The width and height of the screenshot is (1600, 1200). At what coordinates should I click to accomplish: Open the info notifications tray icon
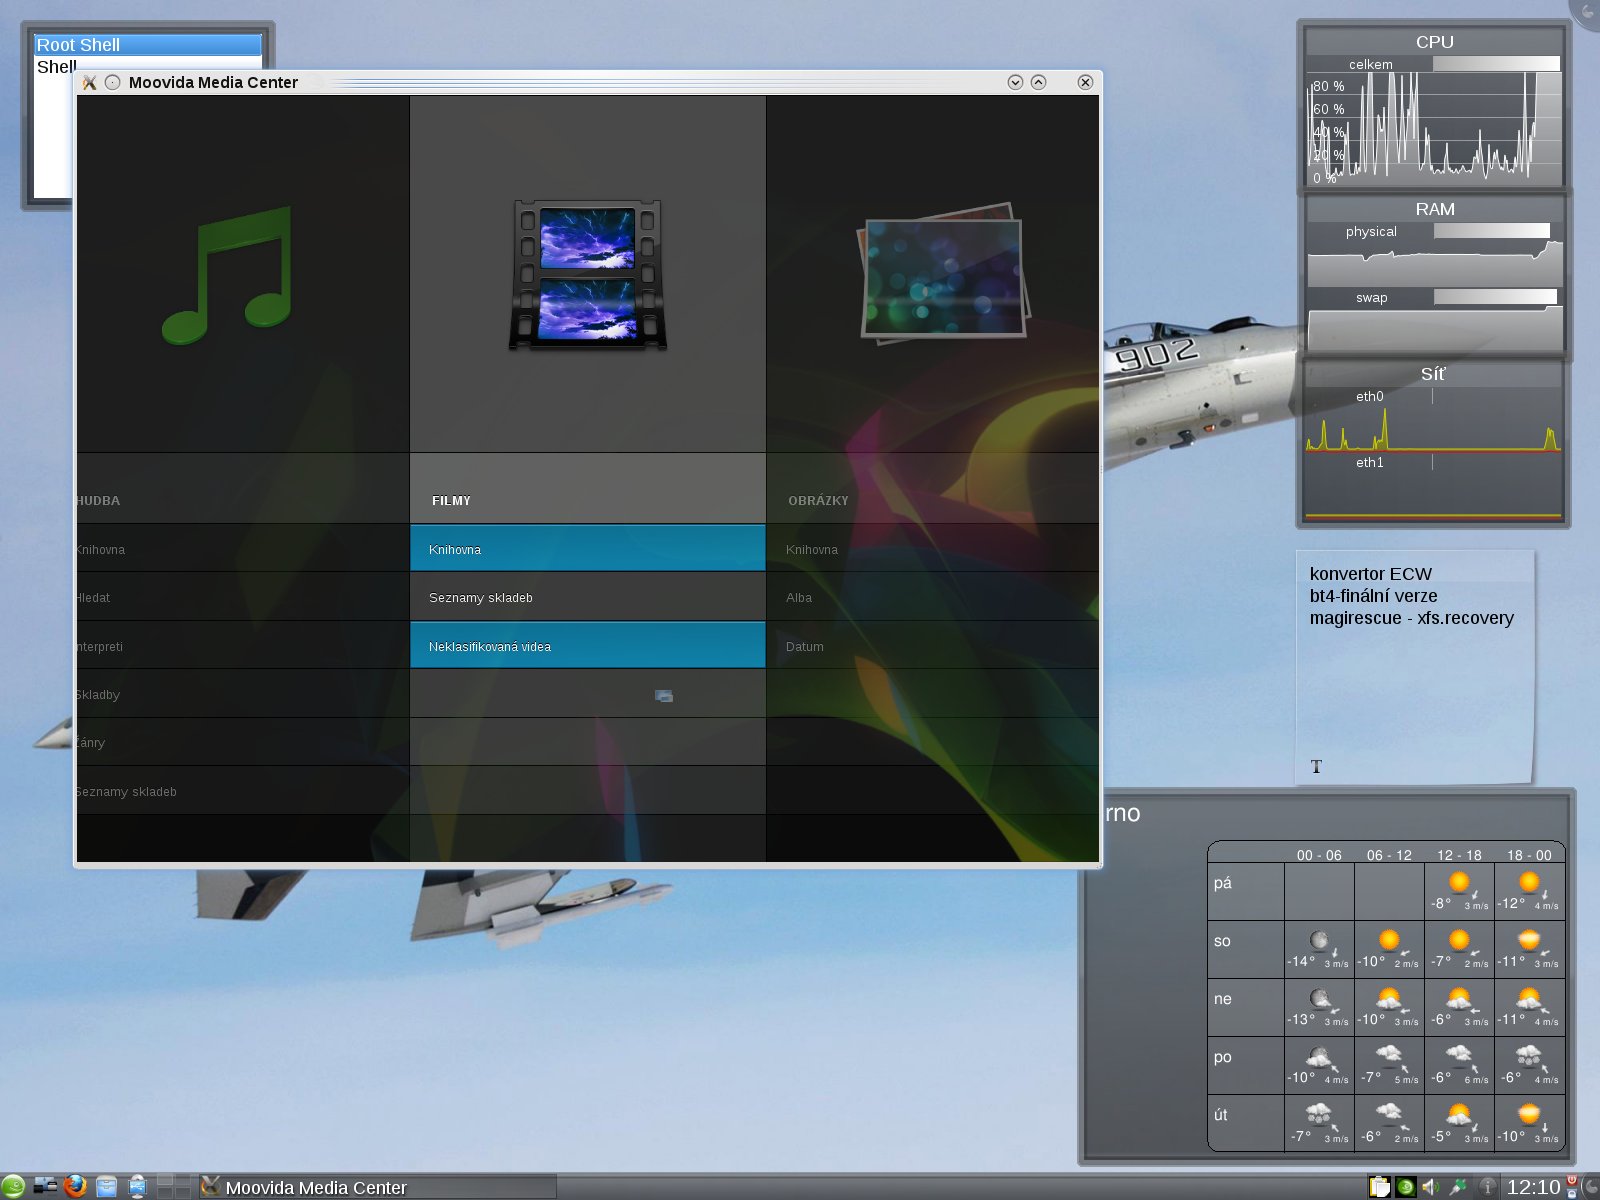1488,1187
